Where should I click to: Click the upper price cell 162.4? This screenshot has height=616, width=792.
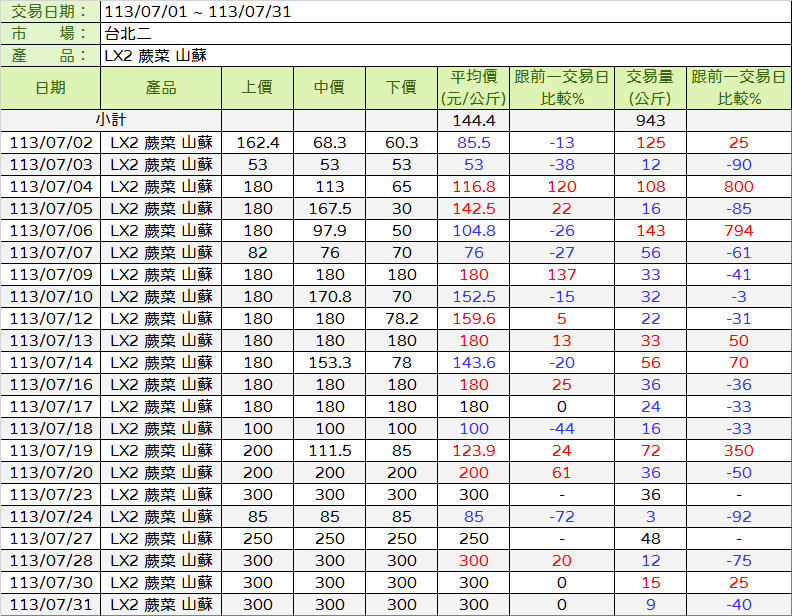tap(257, 142)
